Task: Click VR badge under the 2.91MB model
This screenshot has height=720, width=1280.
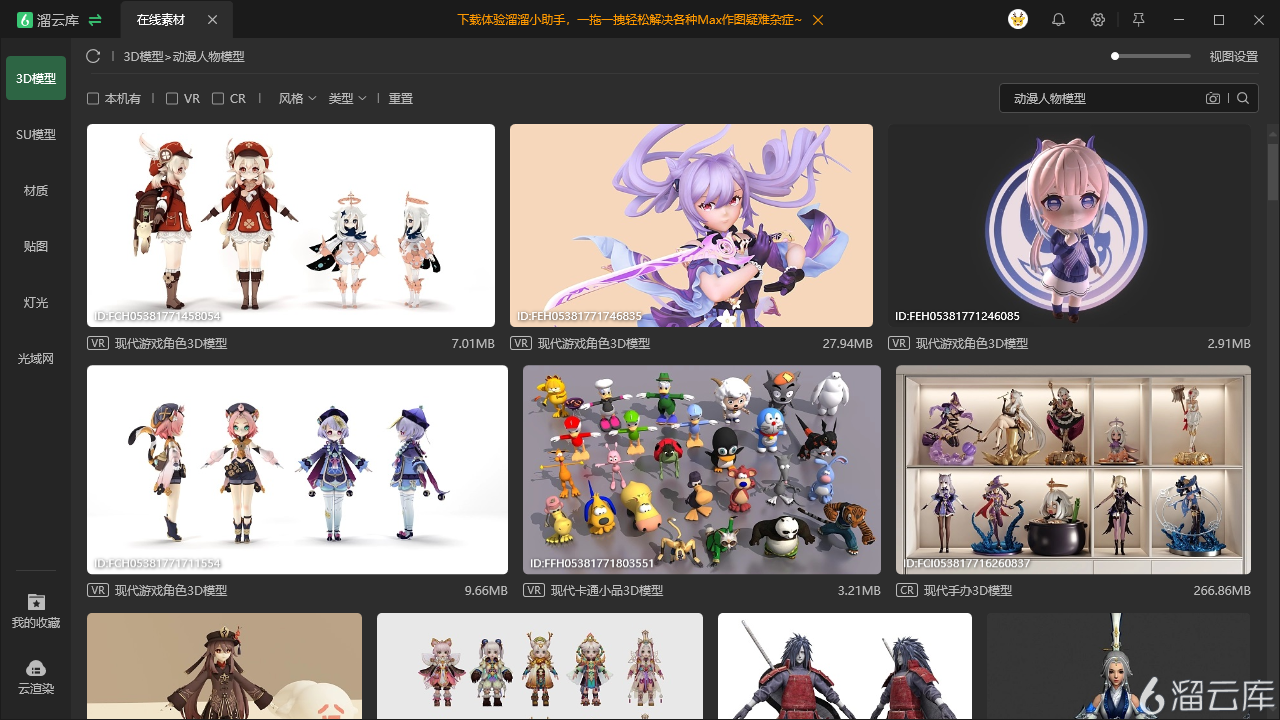Action: point(899,343)
